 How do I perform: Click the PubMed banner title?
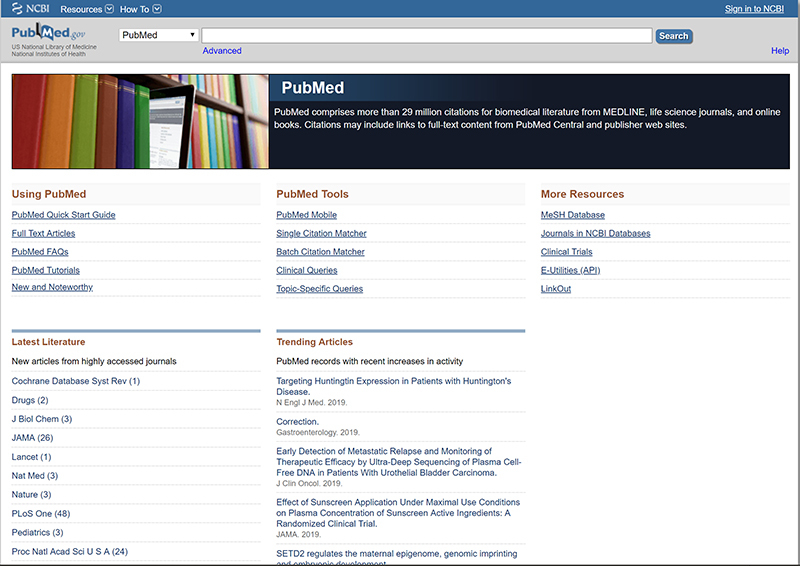click(x=313, y=88)
